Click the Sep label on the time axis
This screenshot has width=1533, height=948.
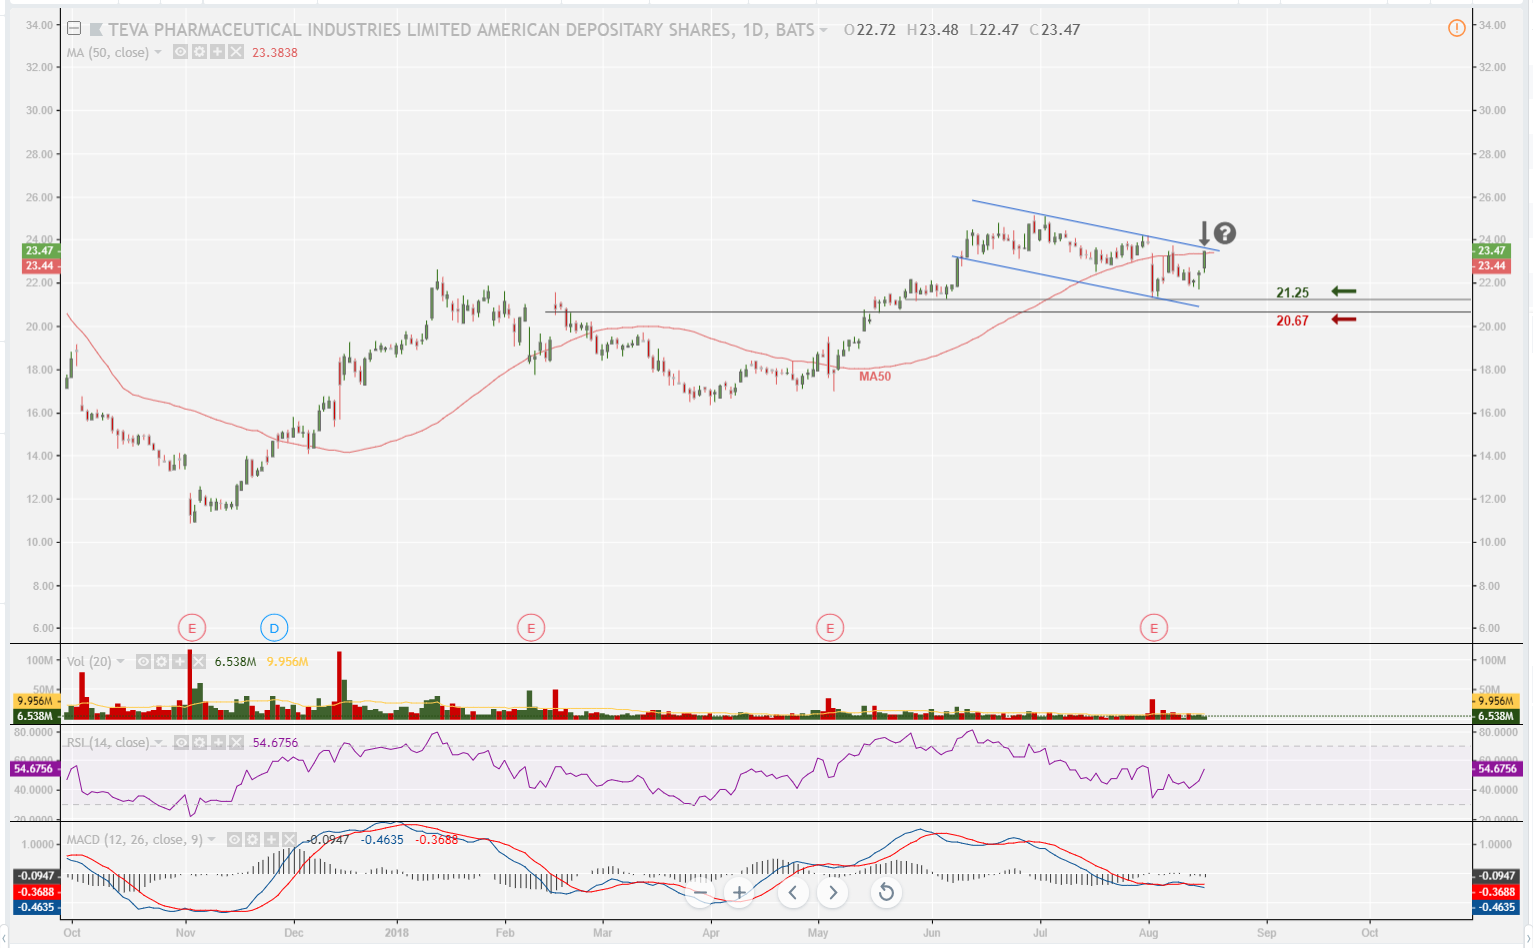(x=1267, y=932)
